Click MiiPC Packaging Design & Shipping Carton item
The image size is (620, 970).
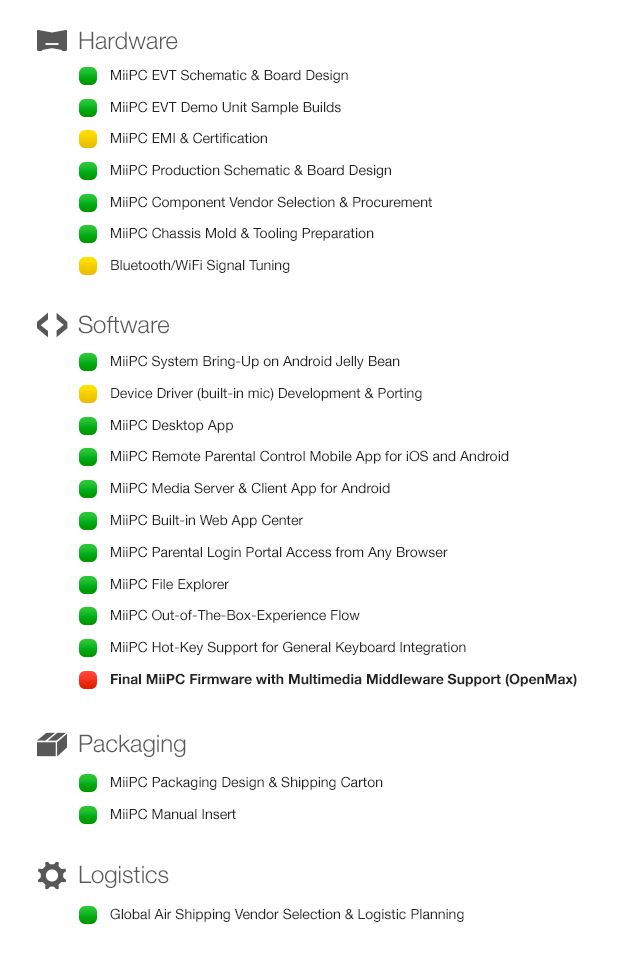tap(246, 783)
